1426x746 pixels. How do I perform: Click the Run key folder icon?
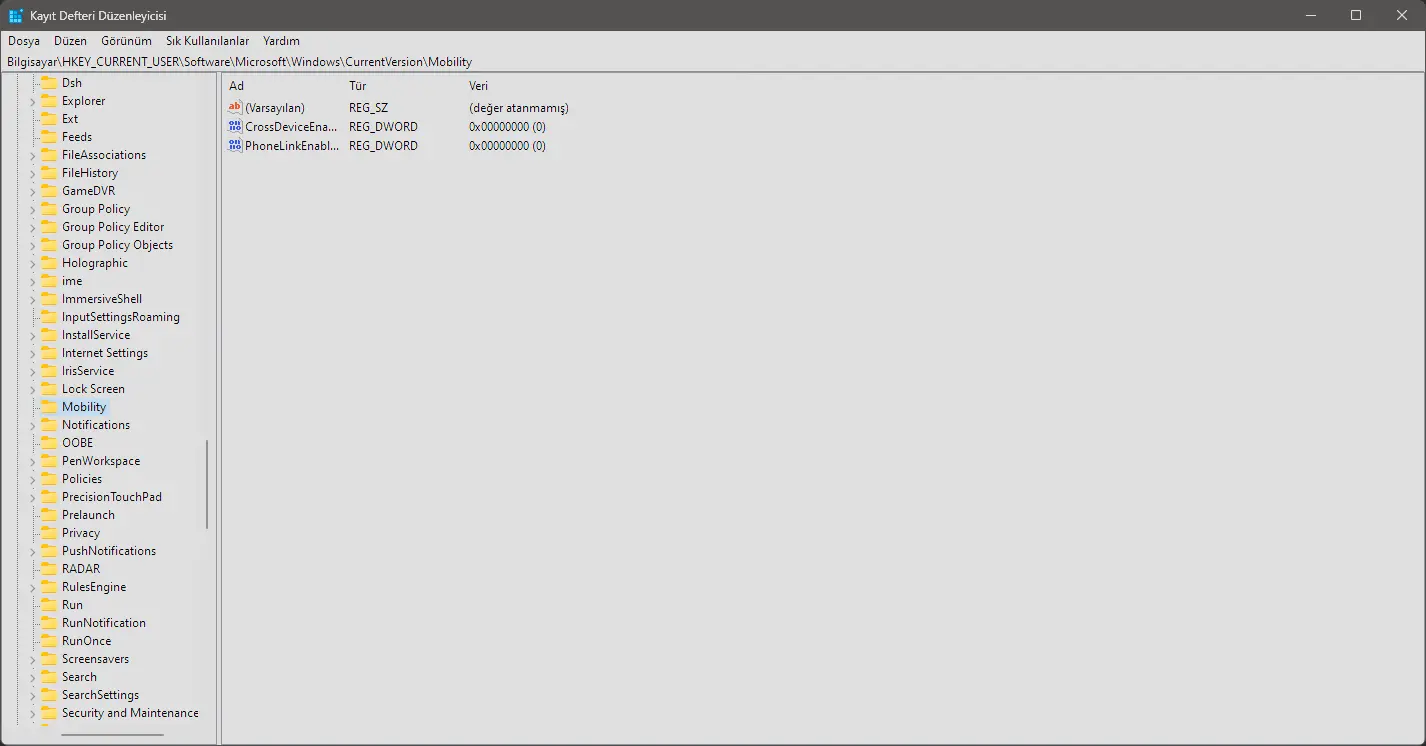(x=48, y=605)
